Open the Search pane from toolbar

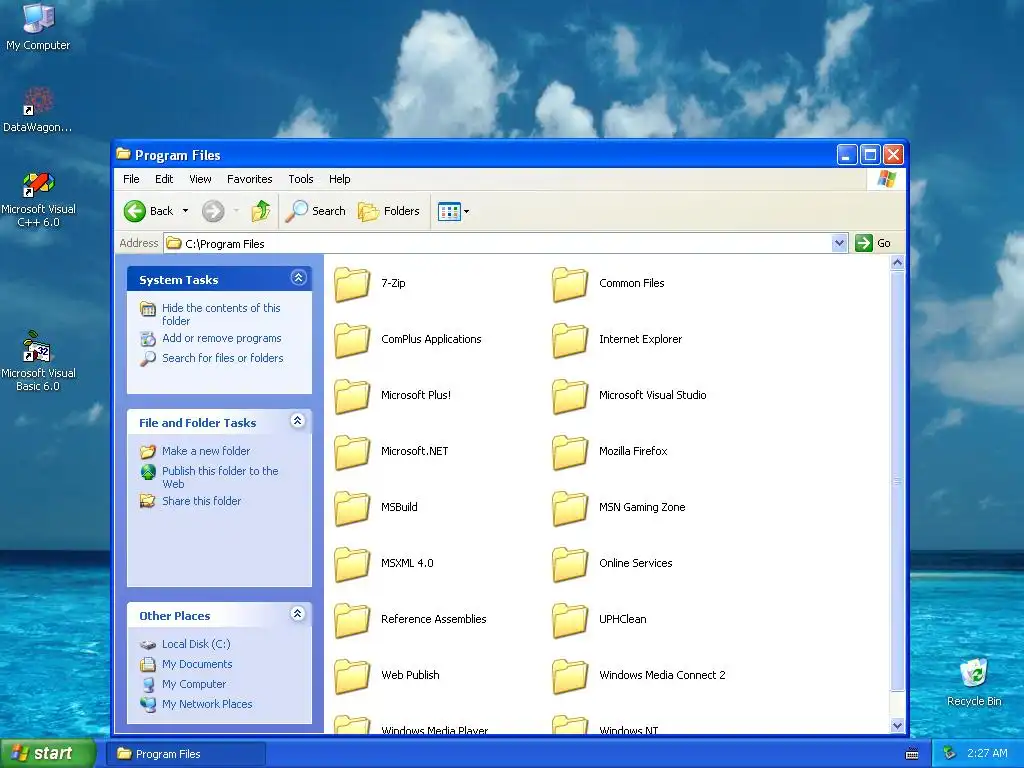pos(316,211)
